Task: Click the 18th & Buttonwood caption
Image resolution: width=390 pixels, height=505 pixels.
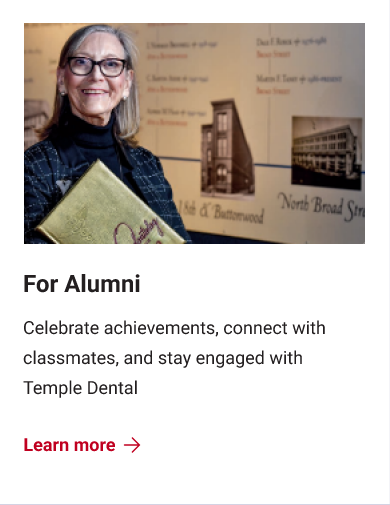Action: coord(222,212)
